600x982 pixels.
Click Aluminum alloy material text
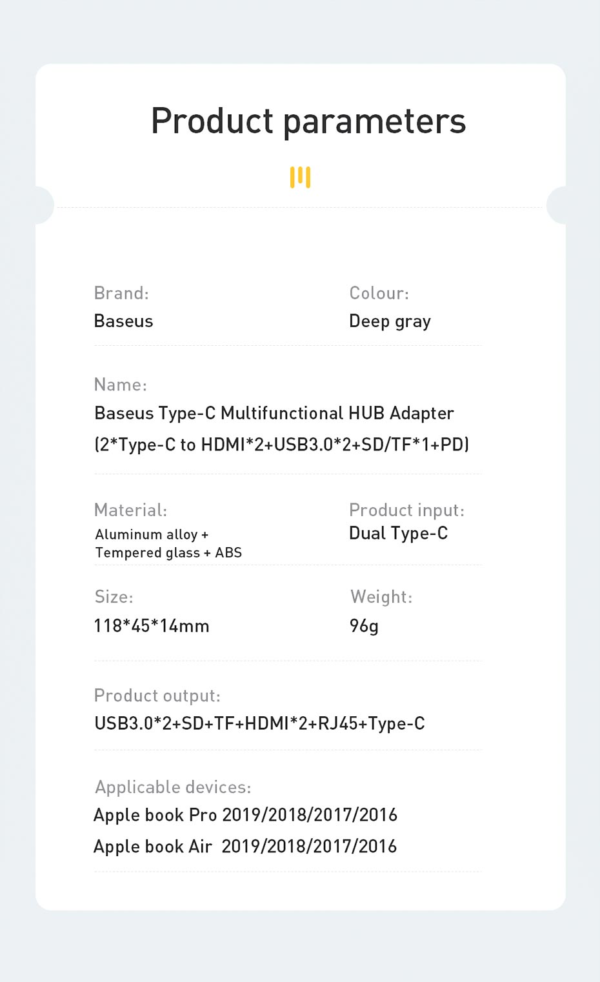152,535
